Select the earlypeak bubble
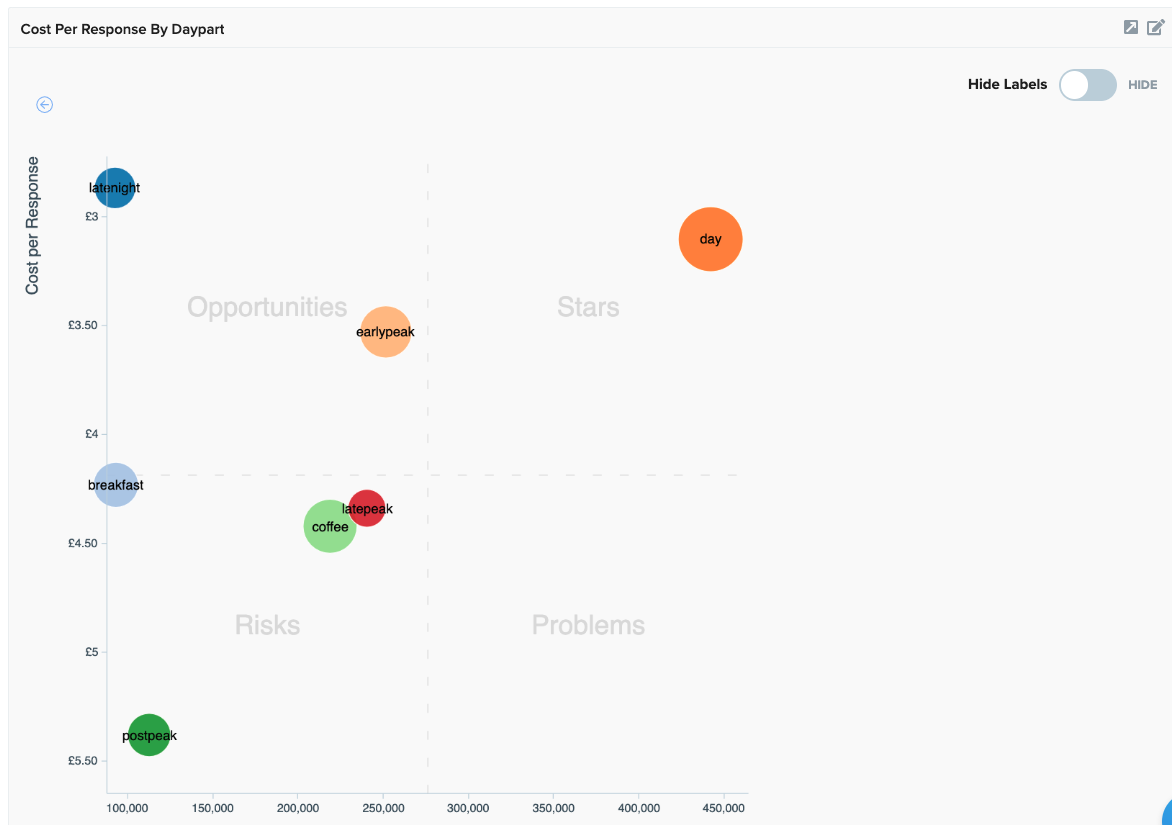Viewport: 1172px width, 825px height. 385,332
